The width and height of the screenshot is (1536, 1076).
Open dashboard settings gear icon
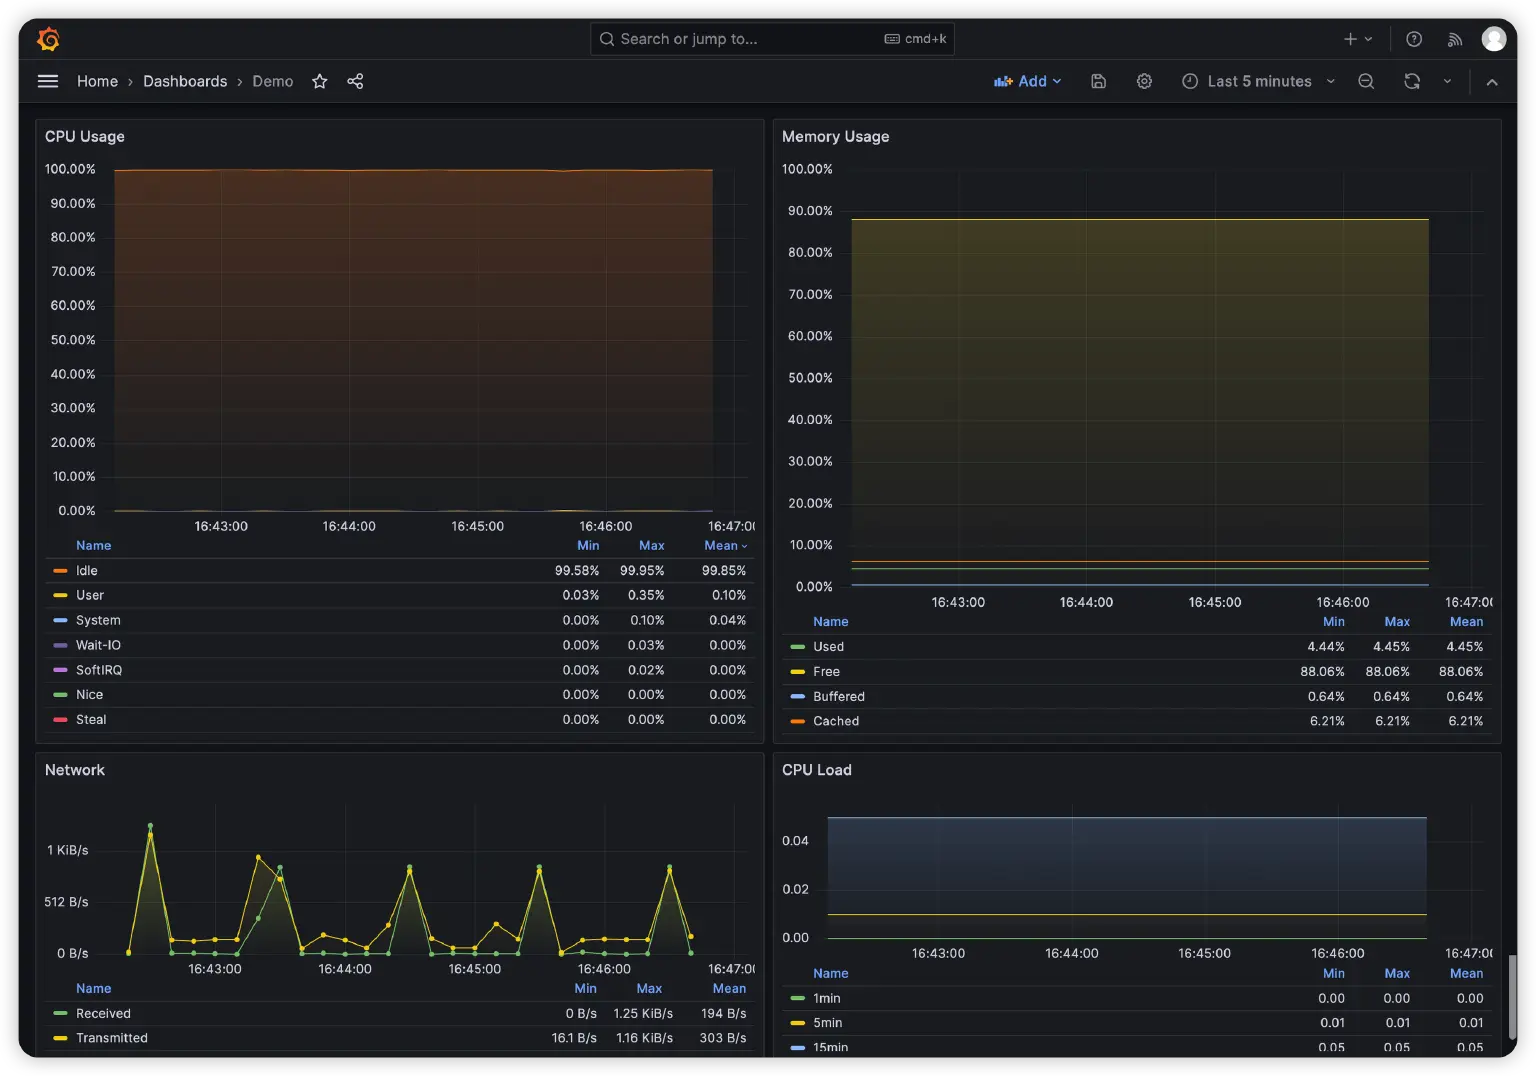click(1144, 81)
